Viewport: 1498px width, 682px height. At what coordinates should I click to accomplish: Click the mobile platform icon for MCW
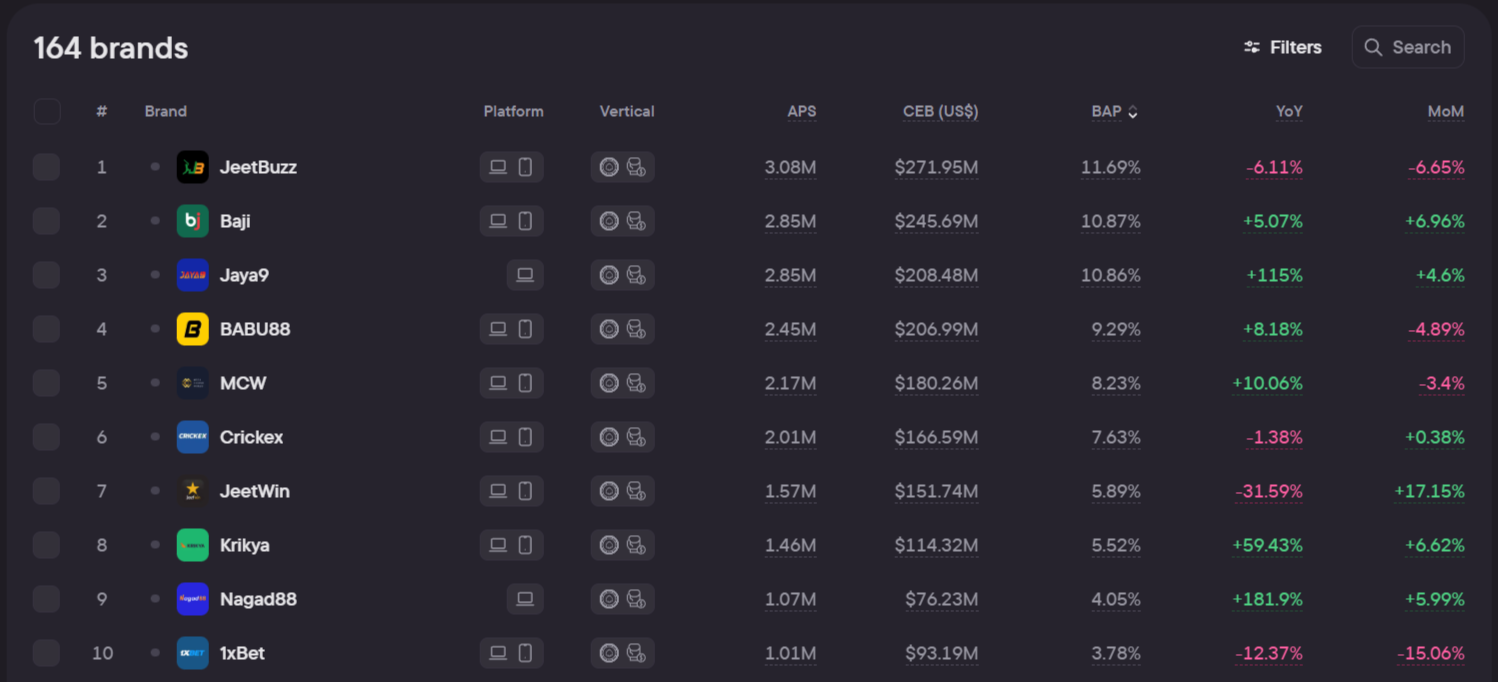click(525, 383)
